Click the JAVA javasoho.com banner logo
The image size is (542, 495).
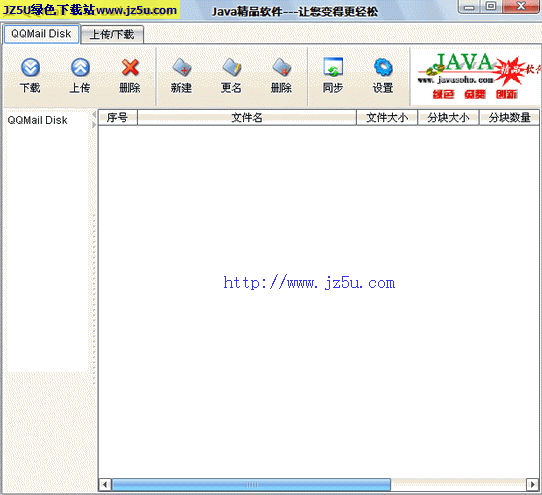tap(477, 76)
